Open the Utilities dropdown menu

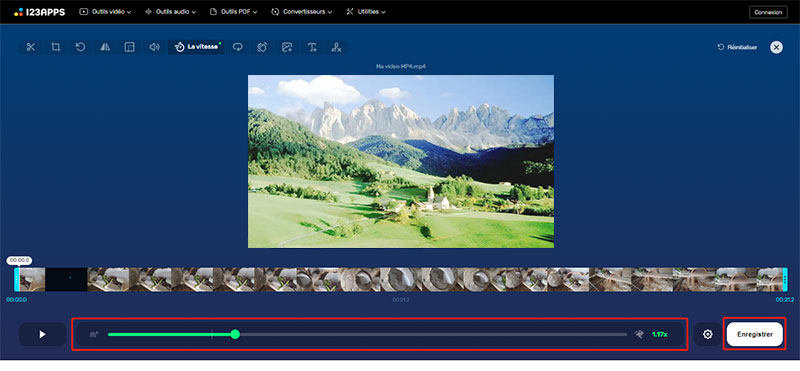pos(366,12)
